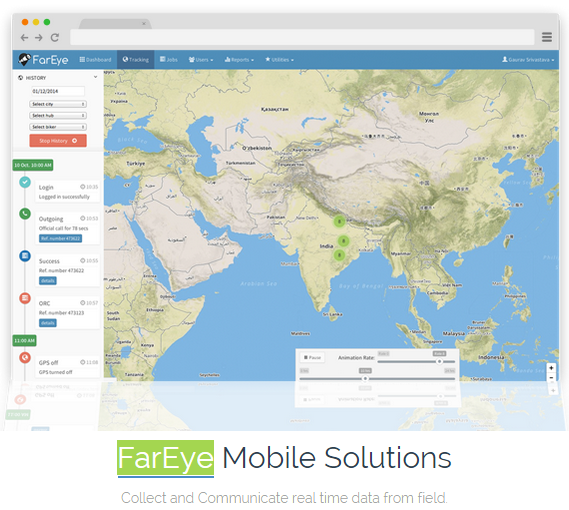569x510 pixels.
Task: Click the history date input field
Action: pyautogui.click(x=58, y=91)
